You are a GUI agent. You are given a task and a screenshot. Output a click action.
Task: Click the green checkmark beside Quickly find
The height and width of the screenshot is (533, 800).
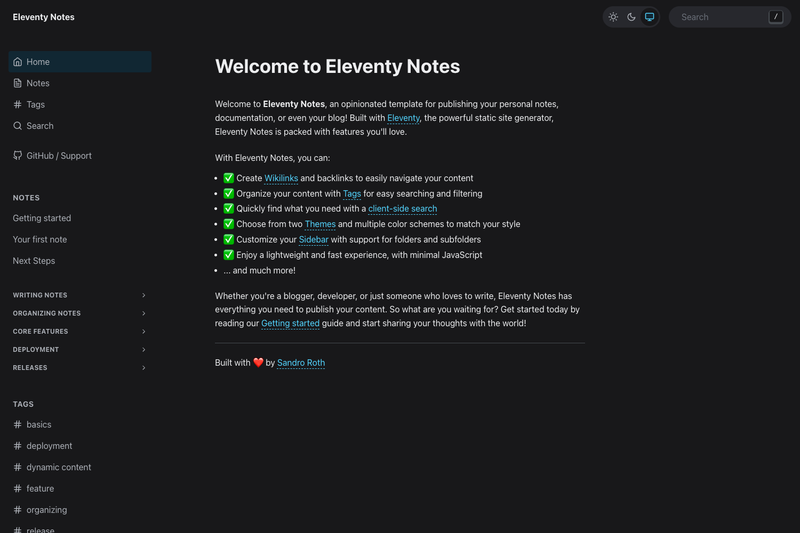229,209
